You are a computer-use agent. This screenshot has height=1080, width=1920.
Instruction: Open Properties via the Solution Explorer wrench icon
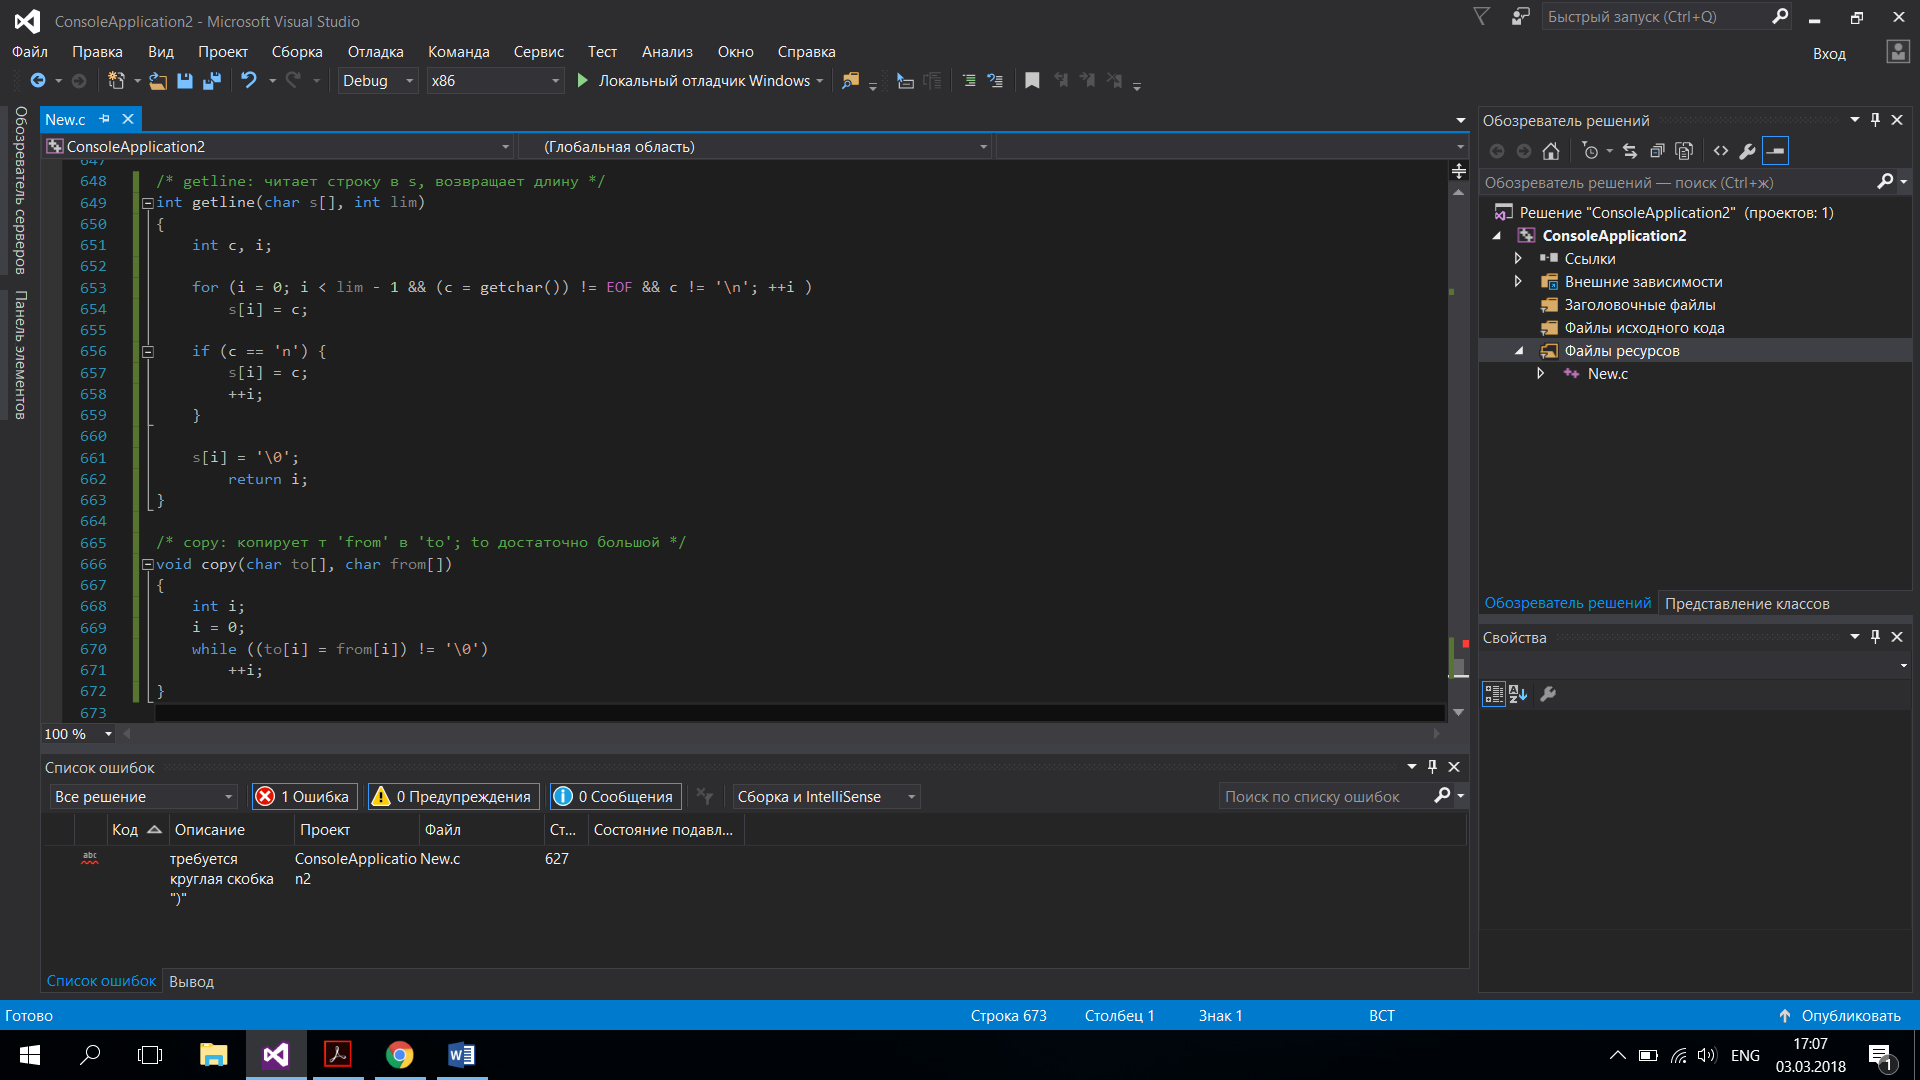[1747, 151]
